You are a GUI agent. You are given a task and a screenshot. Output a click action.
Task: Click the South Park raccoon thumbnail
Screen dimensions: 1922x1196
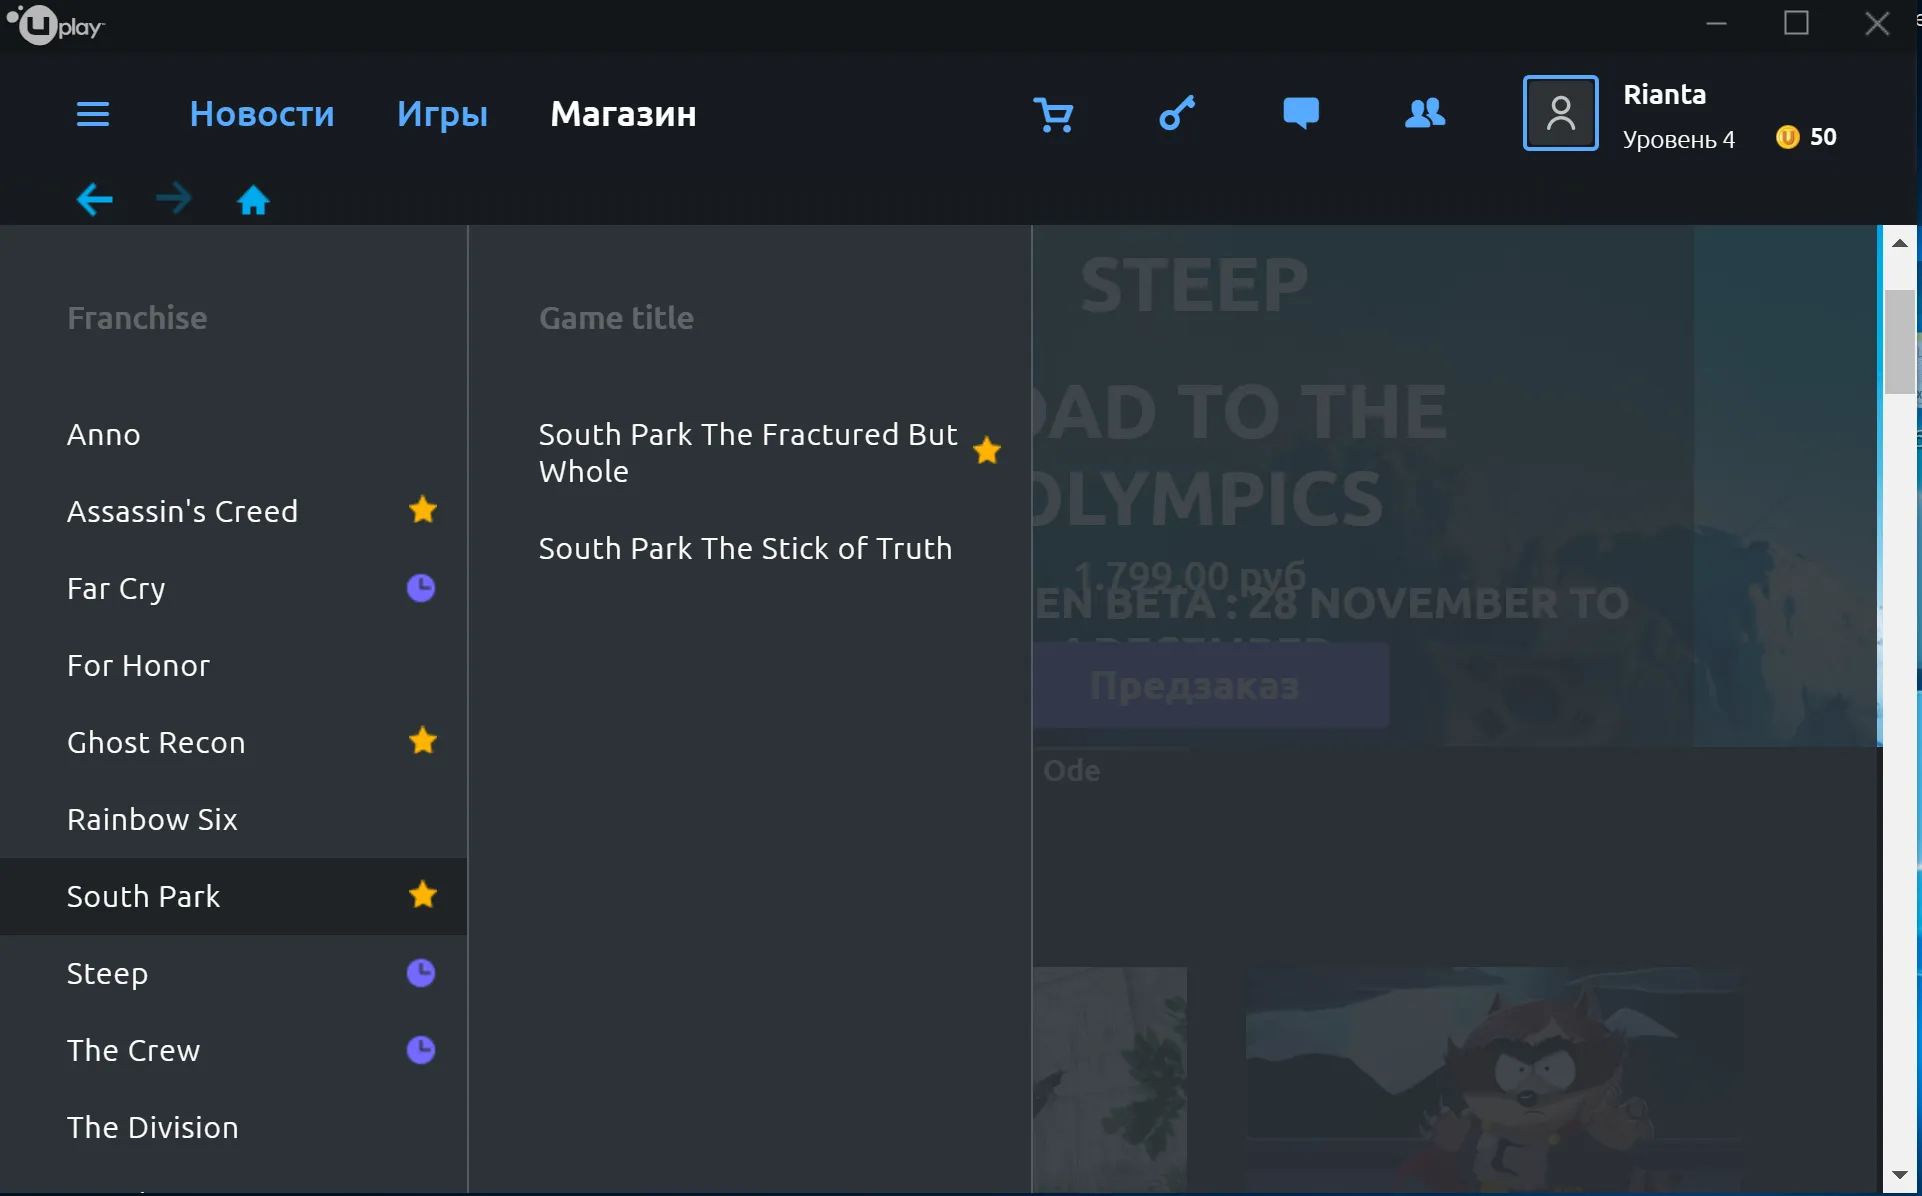pos(1494,1080)
